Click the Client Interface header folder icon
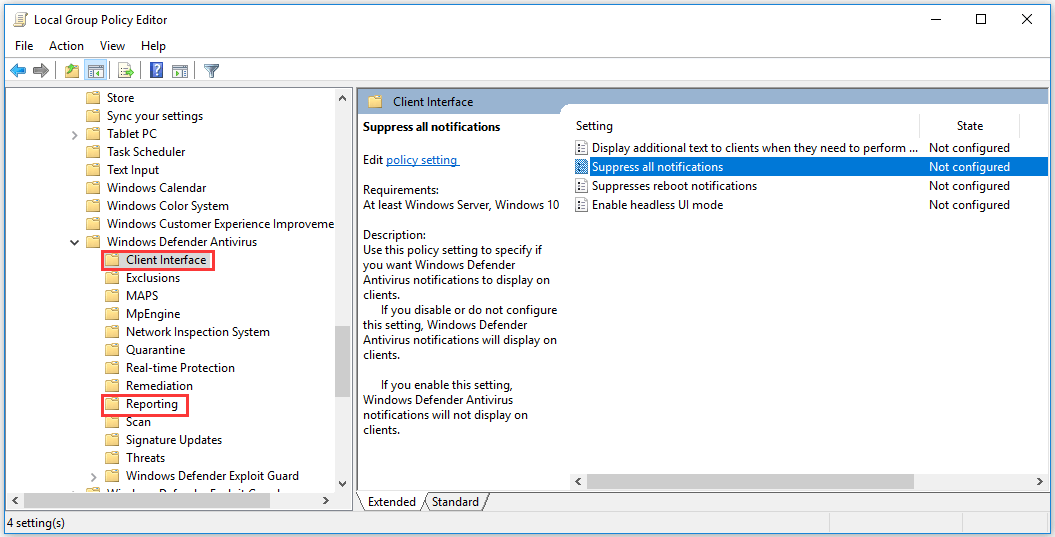The height and width of the screenshot is (537, 1055). point(375,102)
